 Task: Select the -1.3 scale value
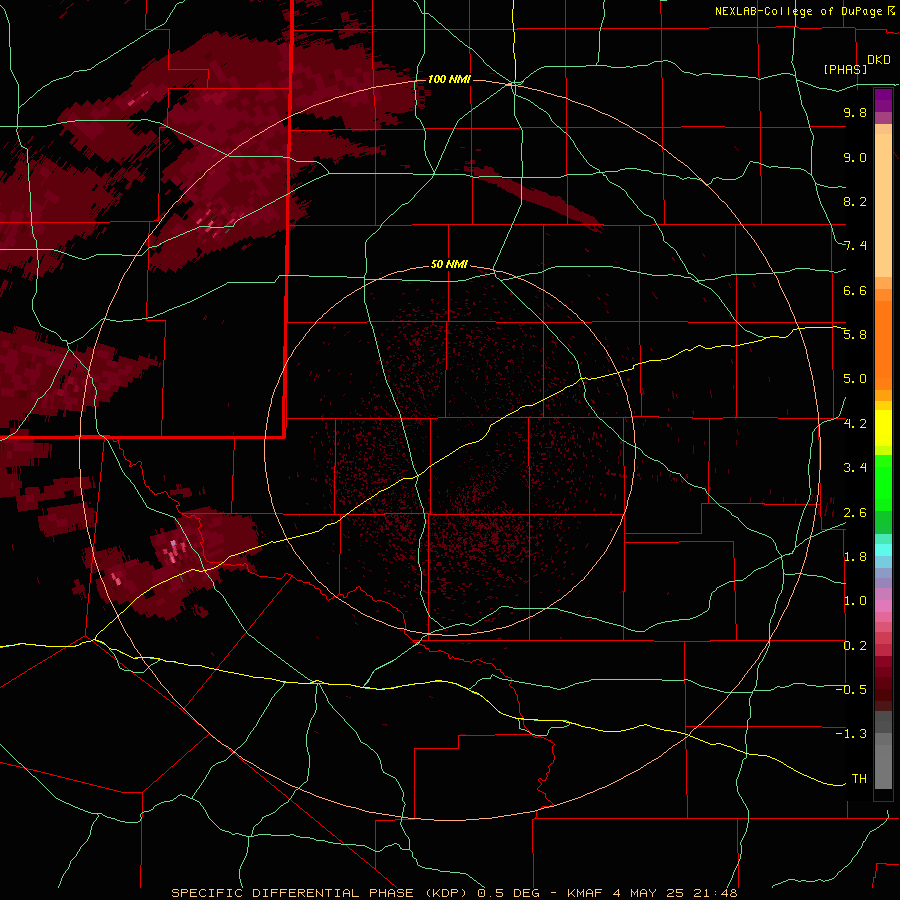pos(851,734)
